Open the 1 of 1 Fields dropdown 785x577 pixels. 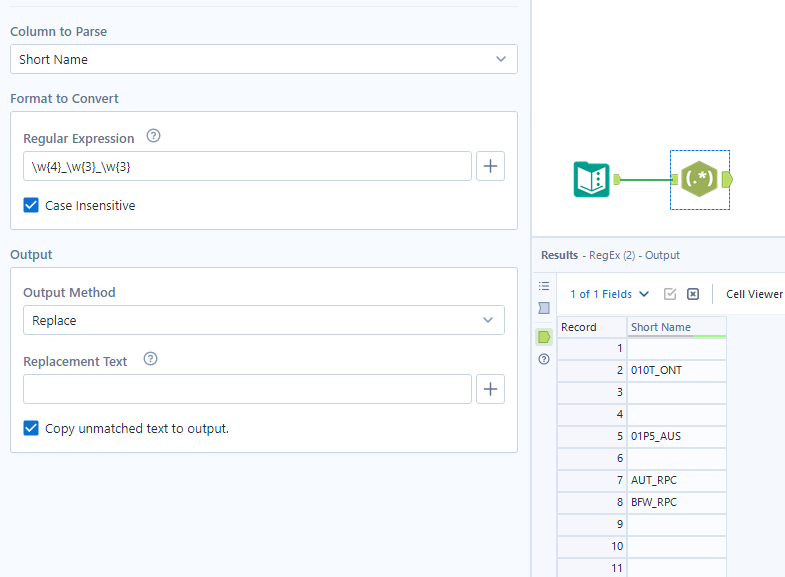point(609,294)
